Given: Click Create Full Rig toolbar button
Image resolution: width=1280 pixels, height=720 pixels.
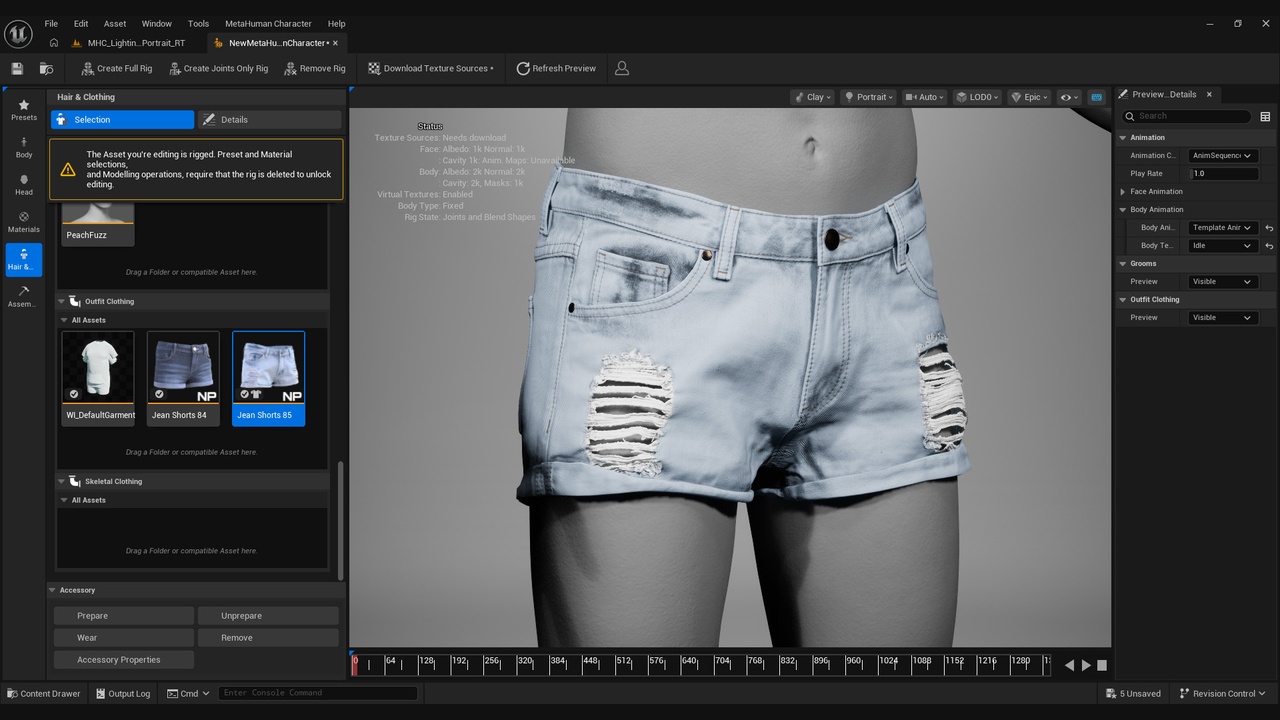Looking at the screenshot, I should click(116, 68).
